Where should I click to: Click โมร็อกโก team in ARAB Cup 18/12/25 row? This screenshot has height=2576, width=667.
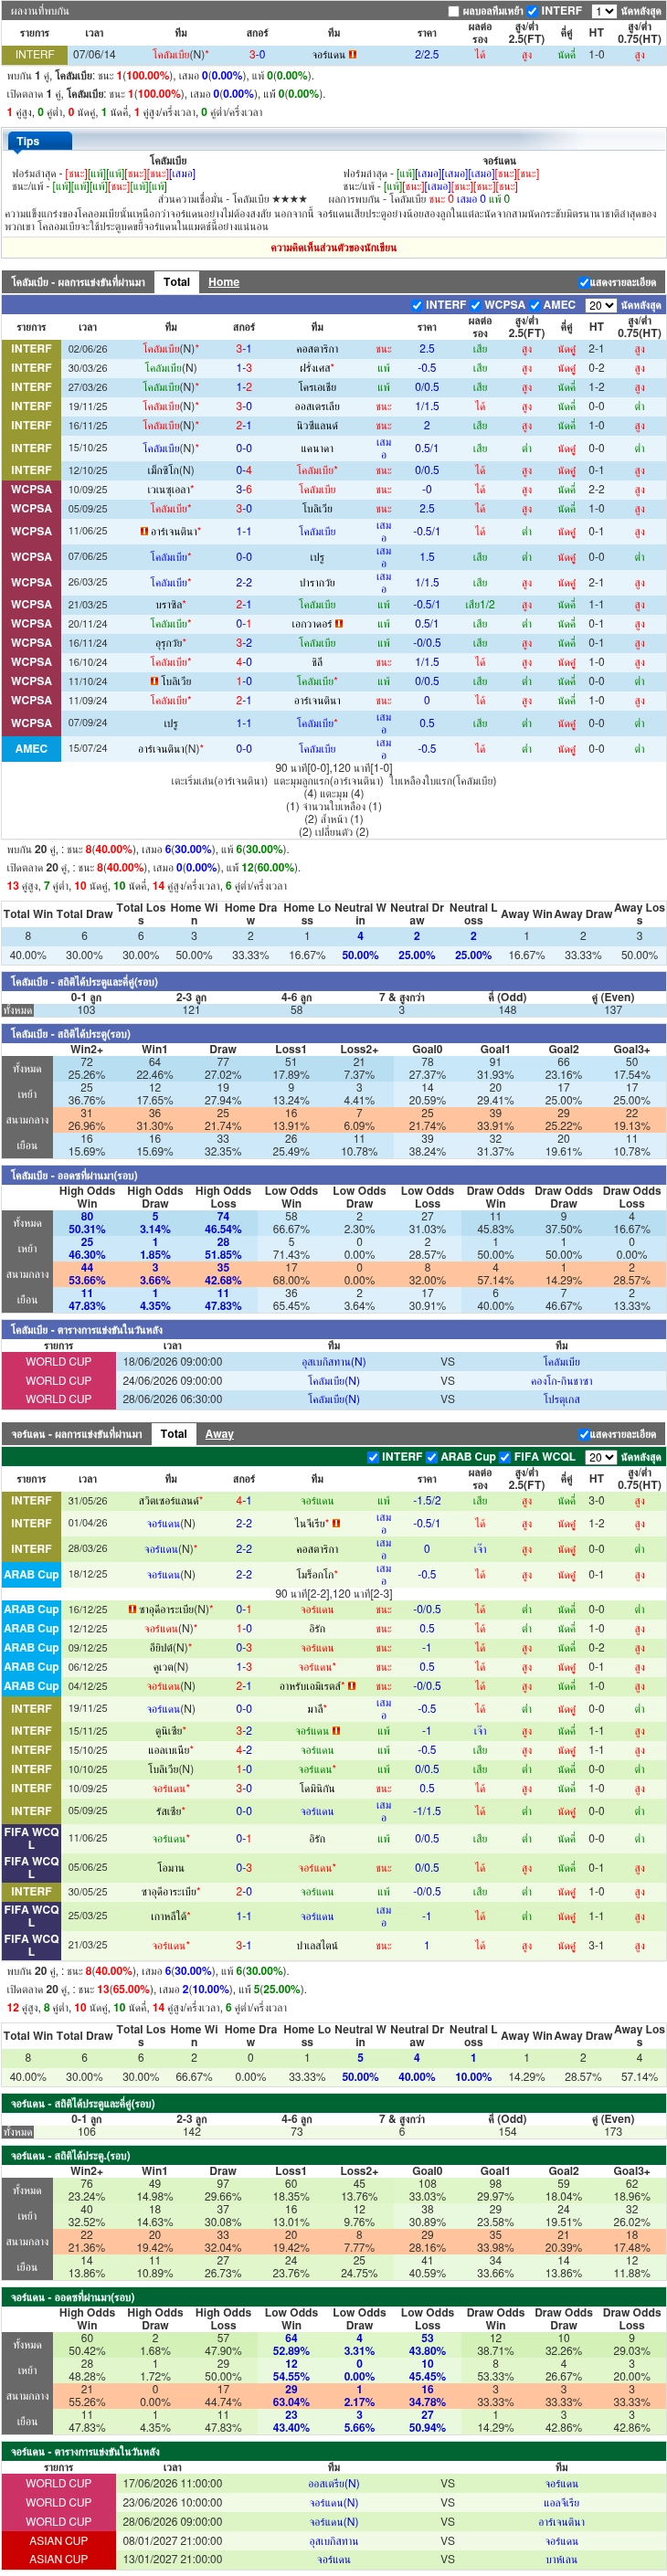point(317,1575)
